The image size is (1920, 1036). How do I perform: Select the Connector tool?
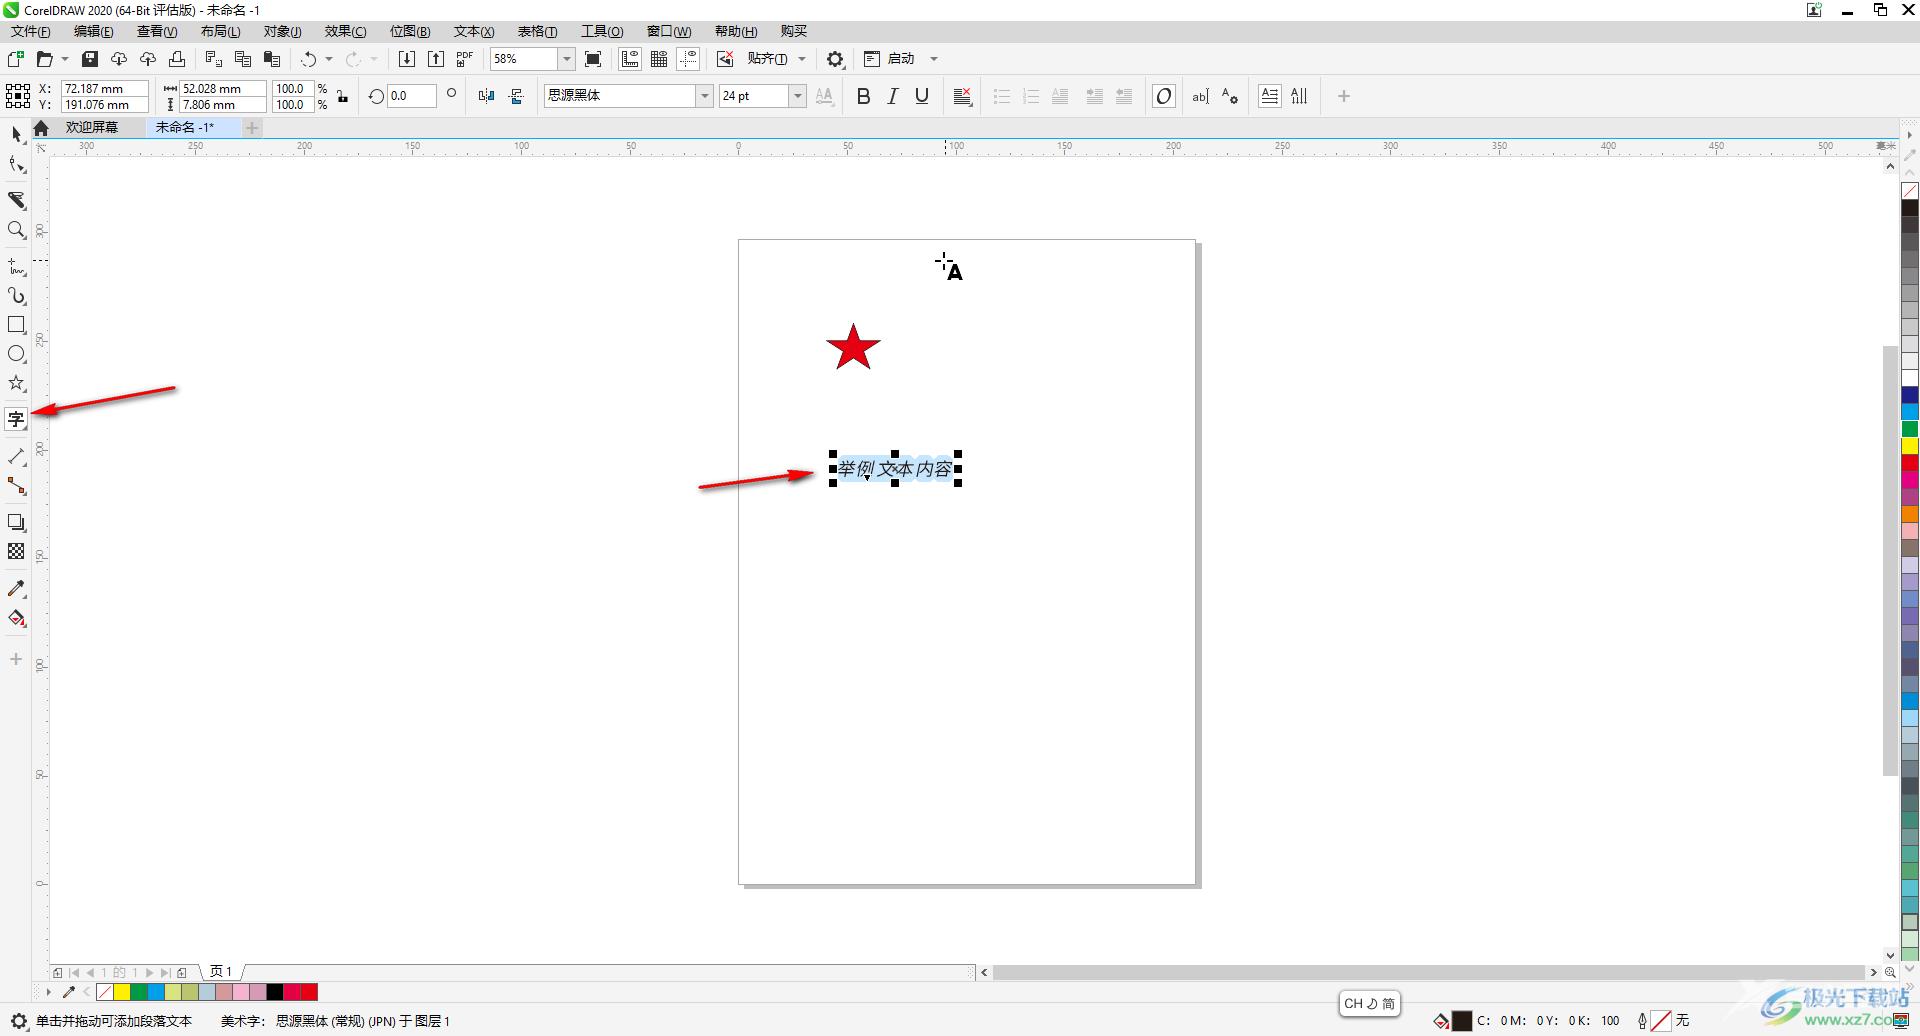click(16, 486)
